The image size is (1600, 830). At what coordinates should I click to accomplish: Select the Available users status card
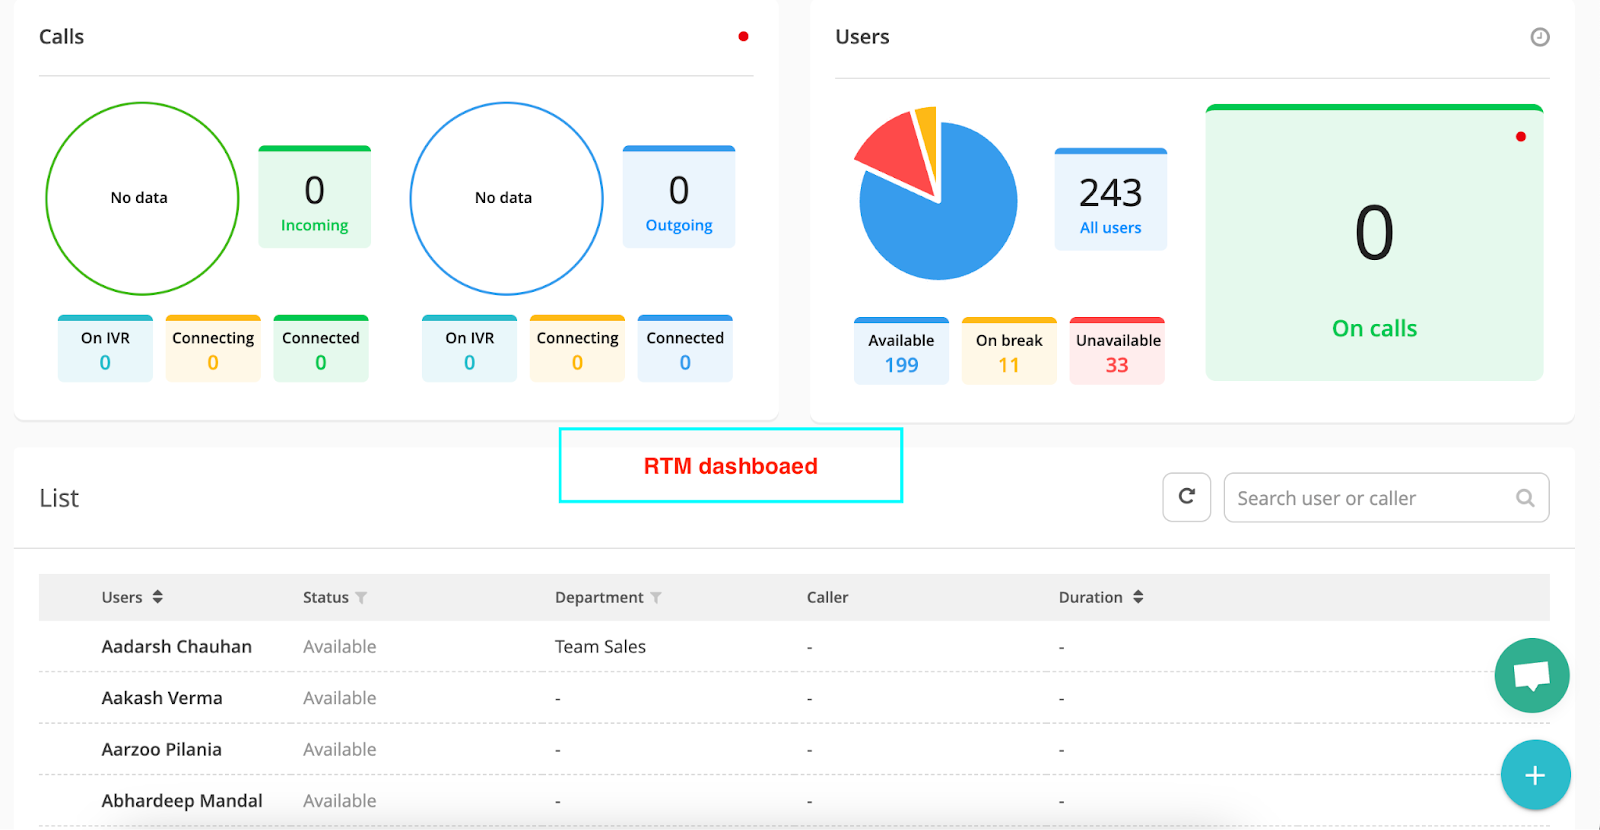coord(901,352)
